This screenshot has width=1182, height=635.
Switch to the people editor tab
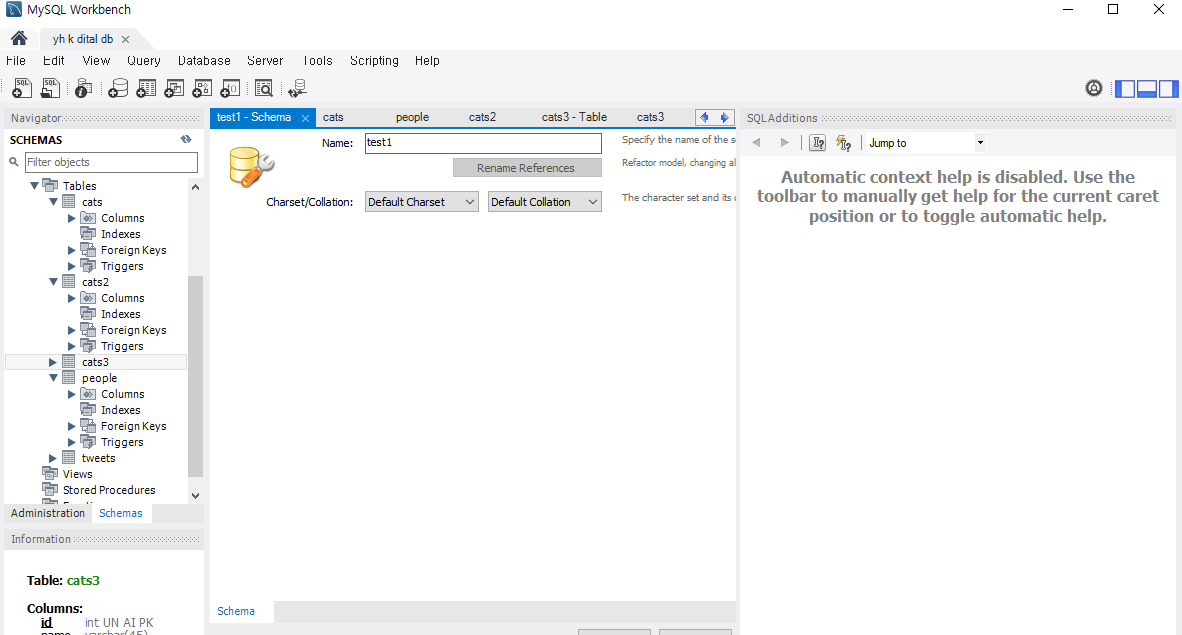pyautogui.click(x=412, y=117)
